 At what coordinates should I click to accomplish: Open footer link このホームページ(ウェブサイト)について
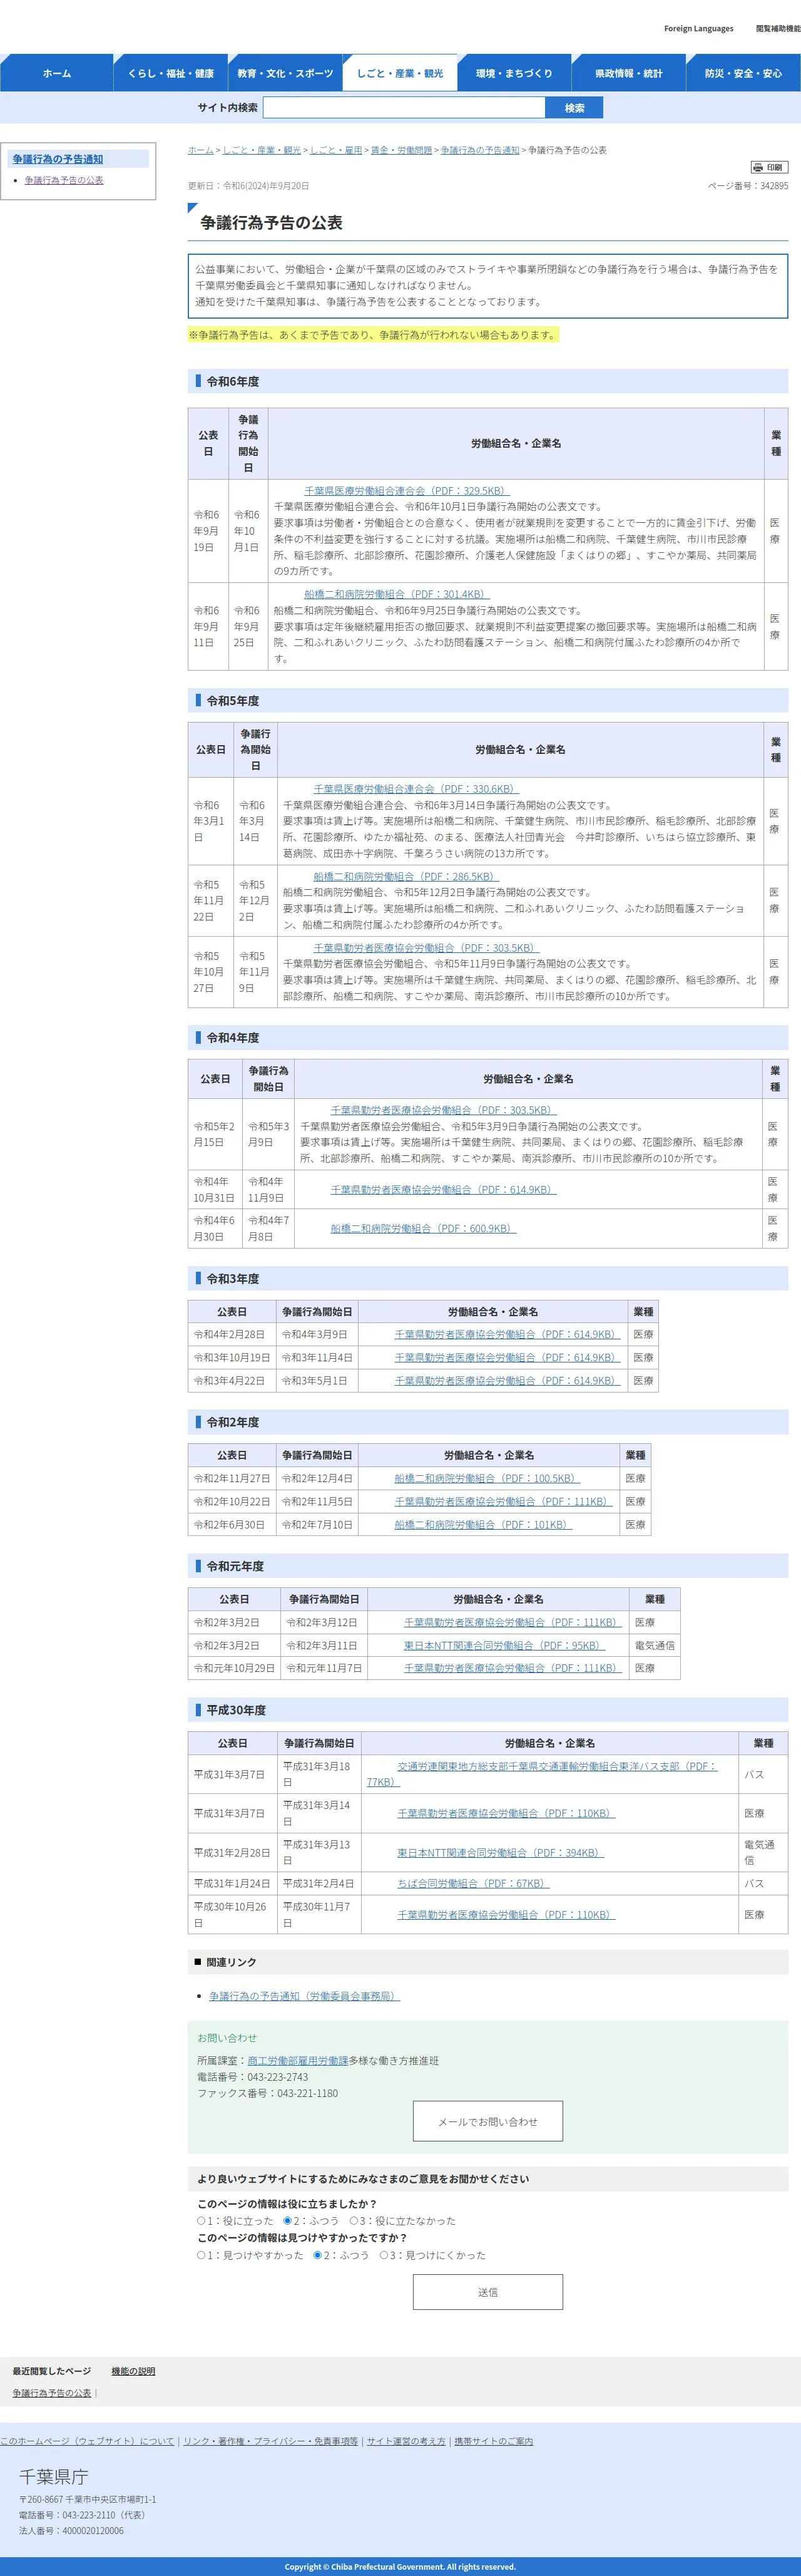[x=87, y=2441]
